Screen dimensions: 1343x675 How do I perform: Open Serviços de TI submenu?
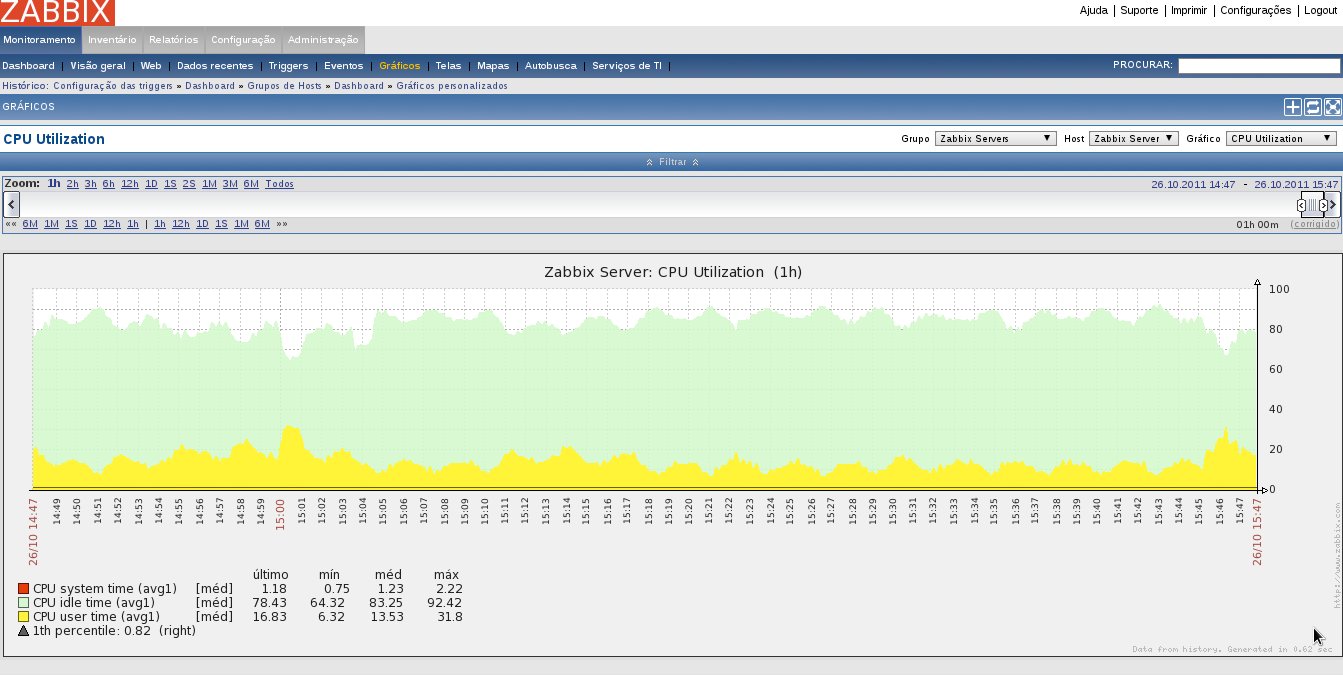(627, 66)
